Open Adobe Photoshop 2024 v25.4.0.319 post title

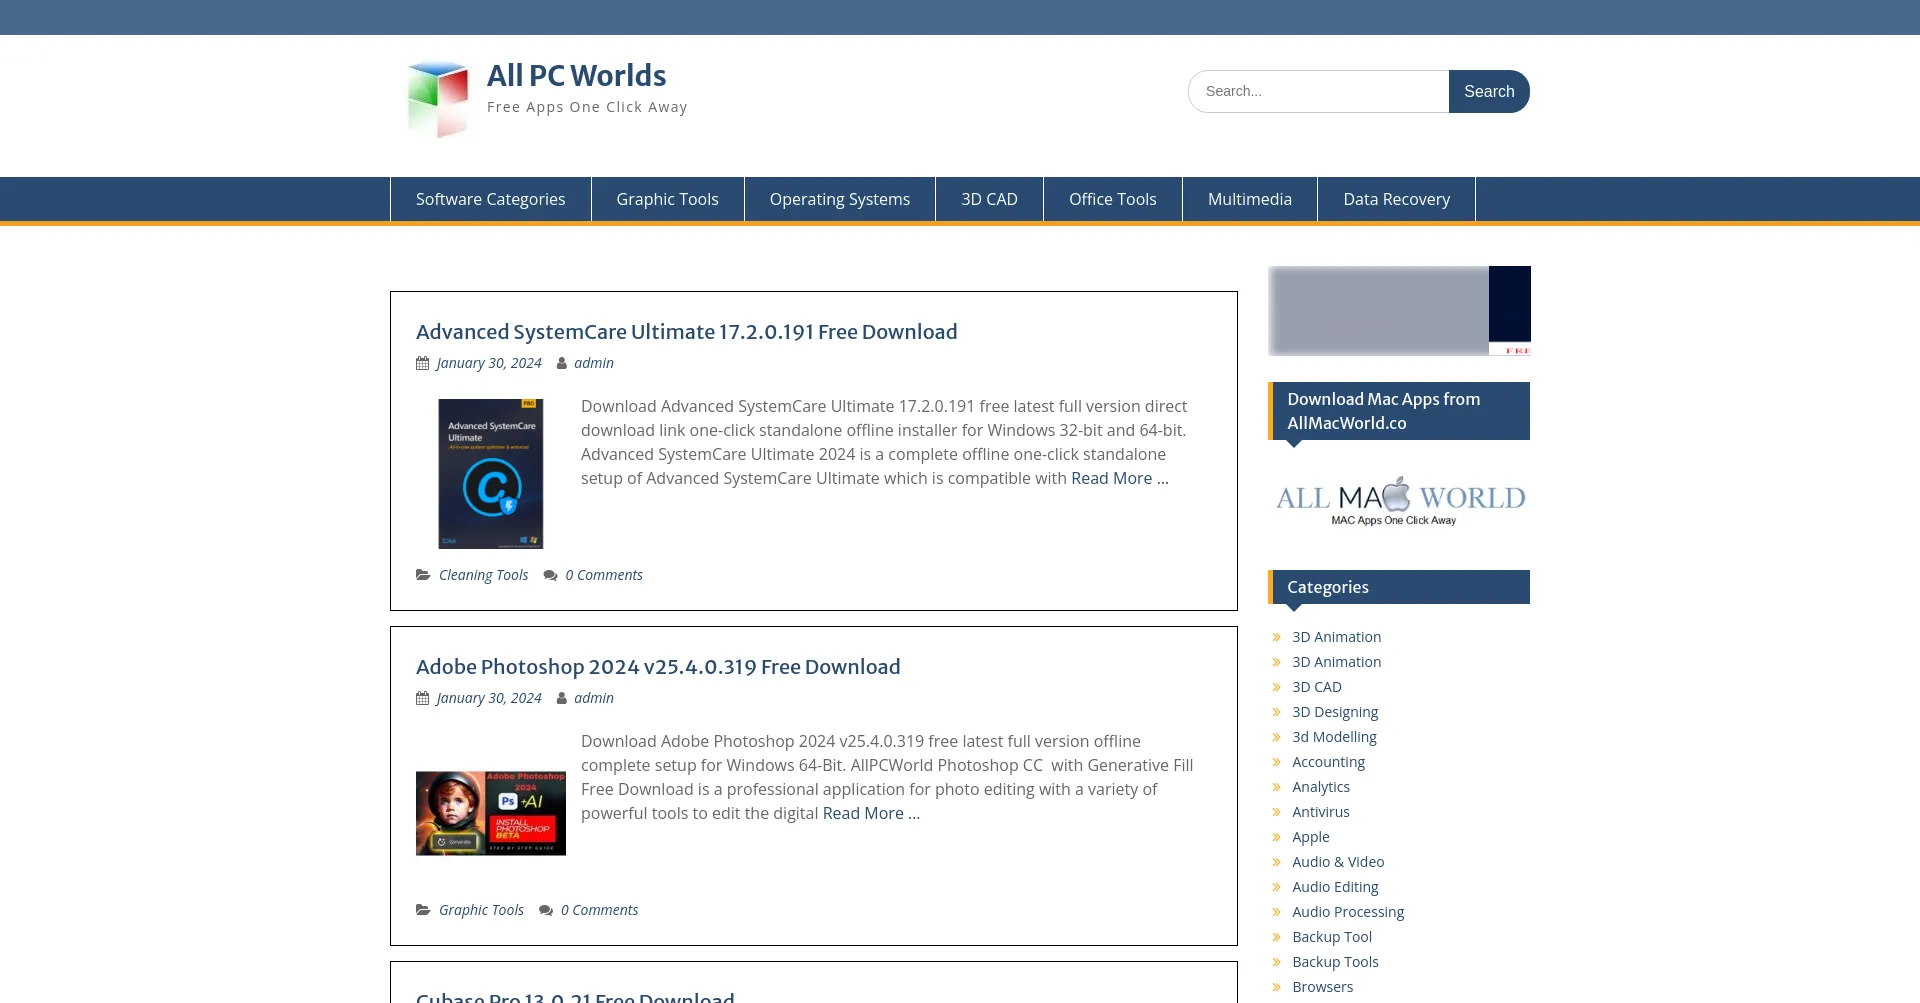[658, 667]
